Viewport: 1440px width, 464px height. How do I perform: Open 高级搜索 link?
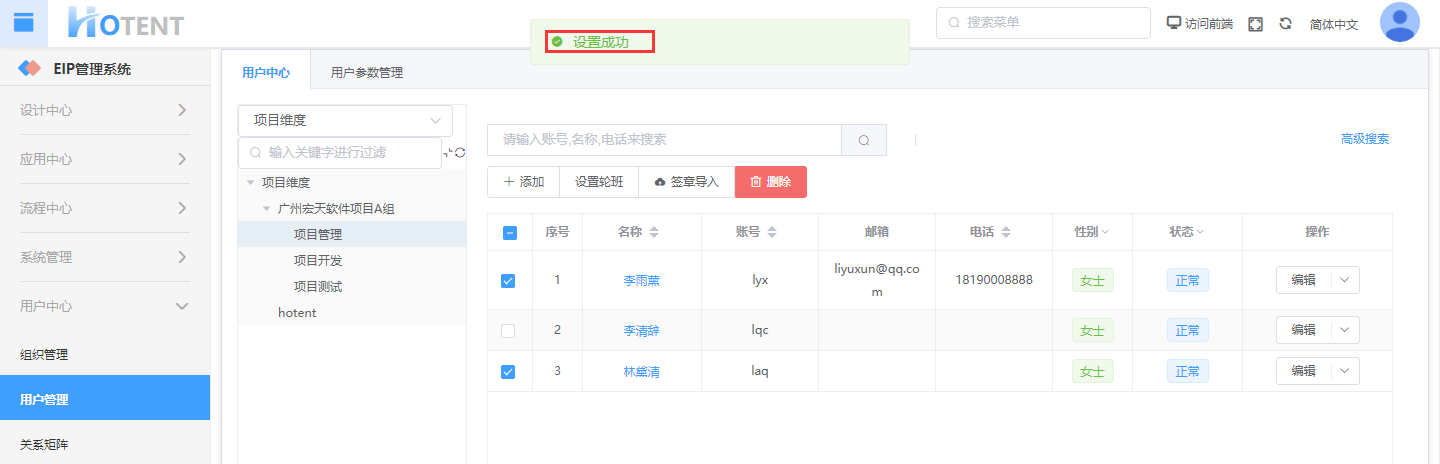1364,139
